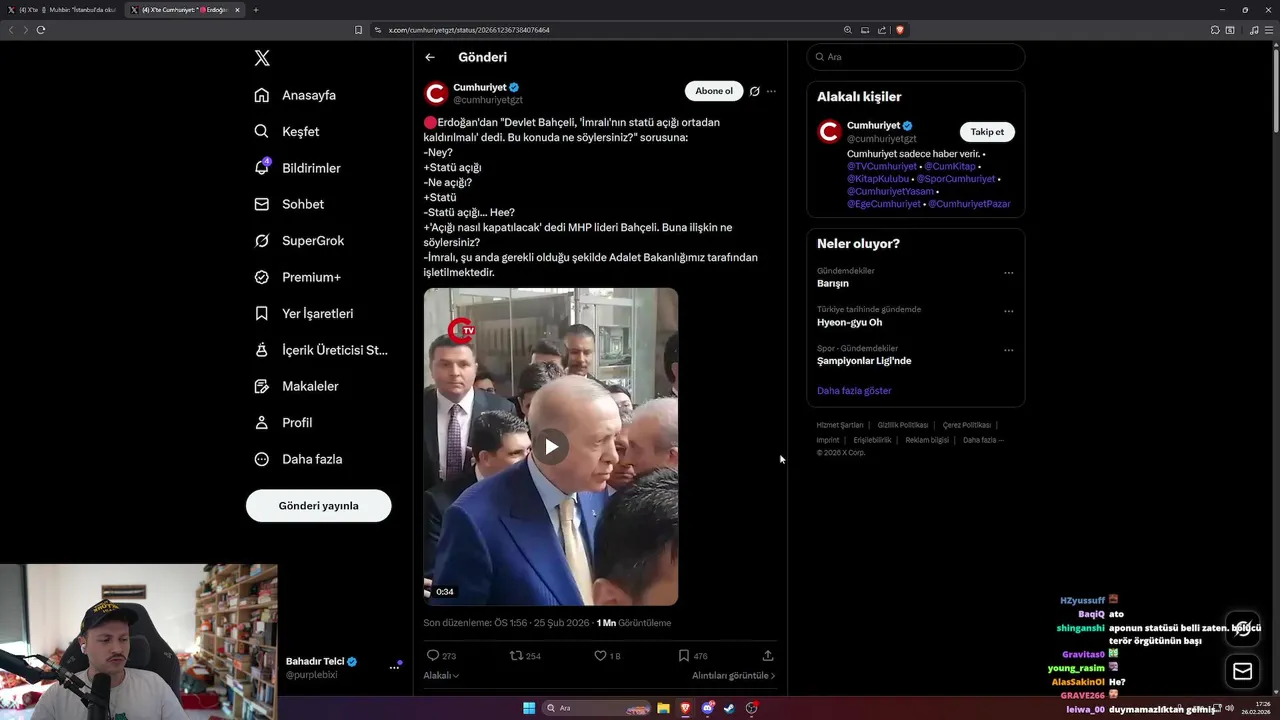The width and height of the screenshot is (1280, 720).
Task: Open Yer İşaretleri bookmarks in sidebar
Action: point(304,313)
